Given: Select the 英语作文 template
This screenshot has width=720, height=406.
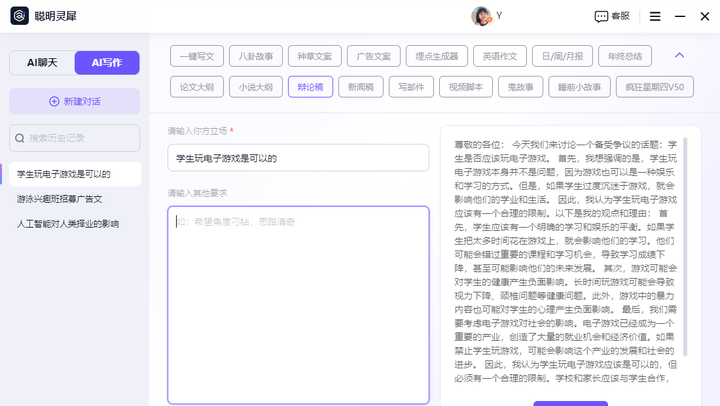Looking at the screenshot, I should [x=500, y=56].
